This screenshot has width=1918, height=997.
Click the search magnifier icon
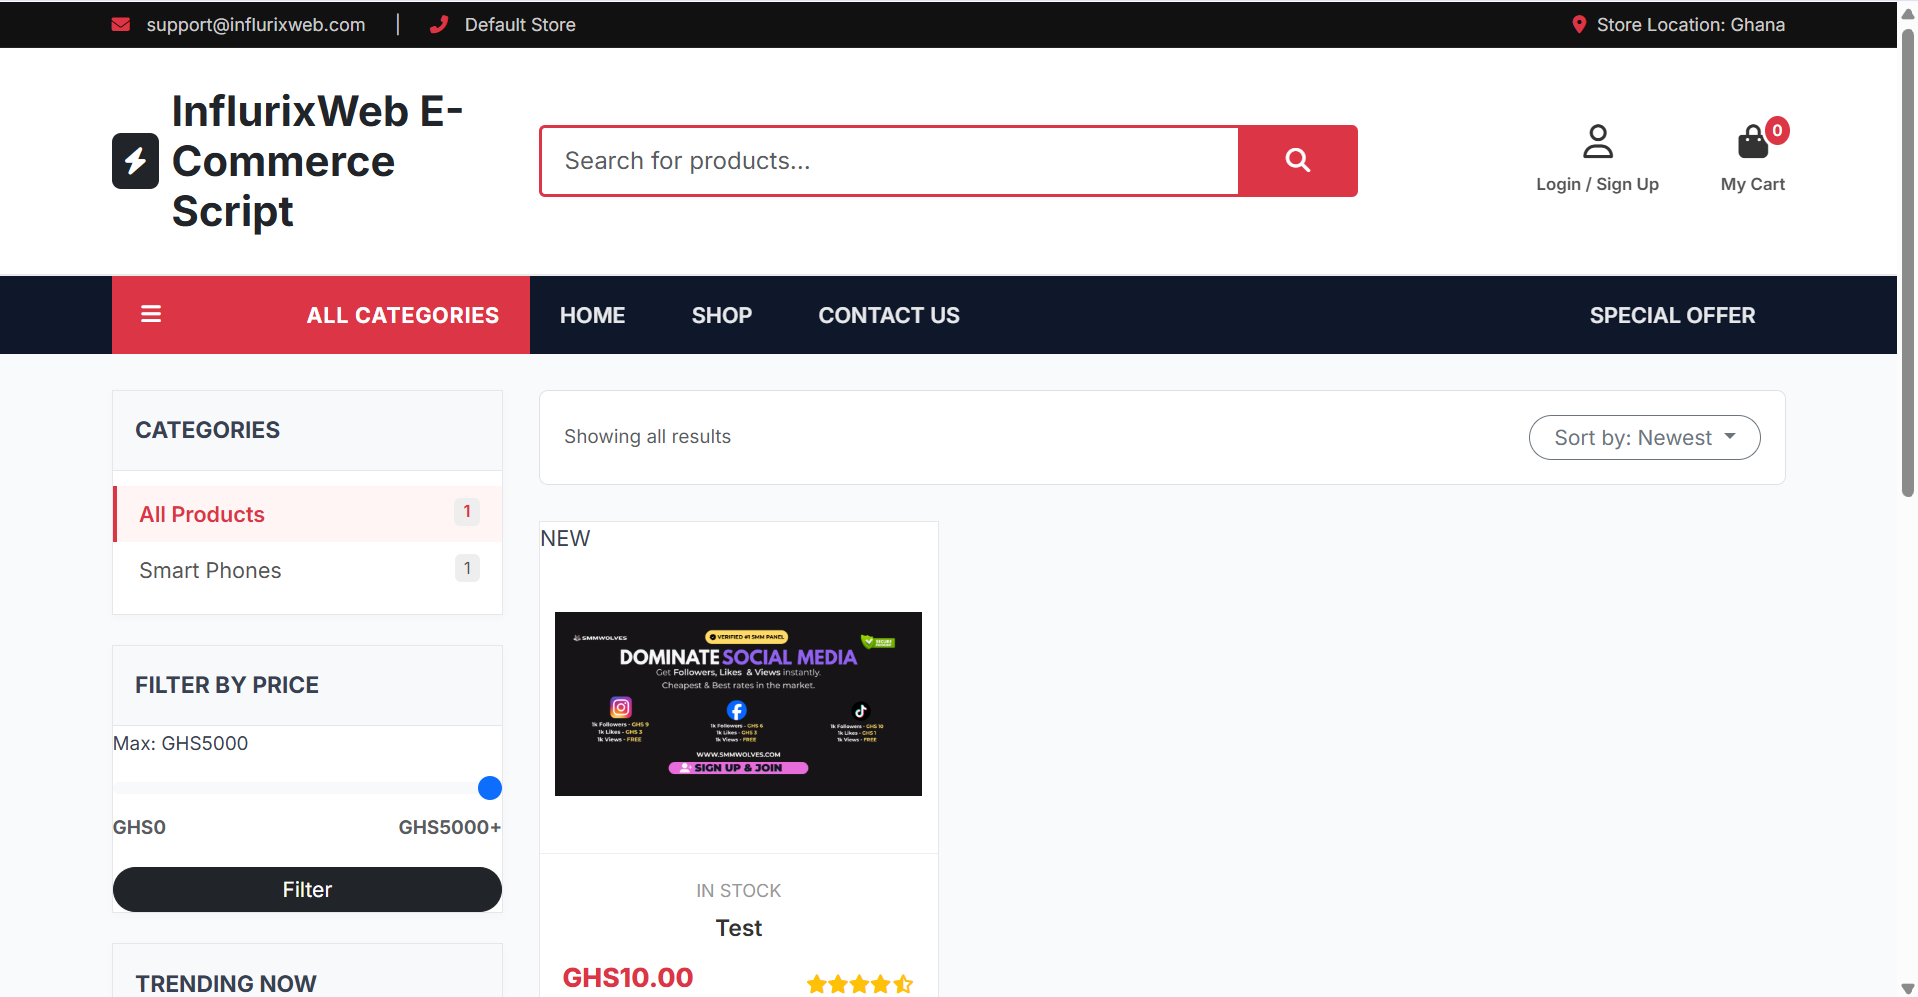tap(1297, 160)
